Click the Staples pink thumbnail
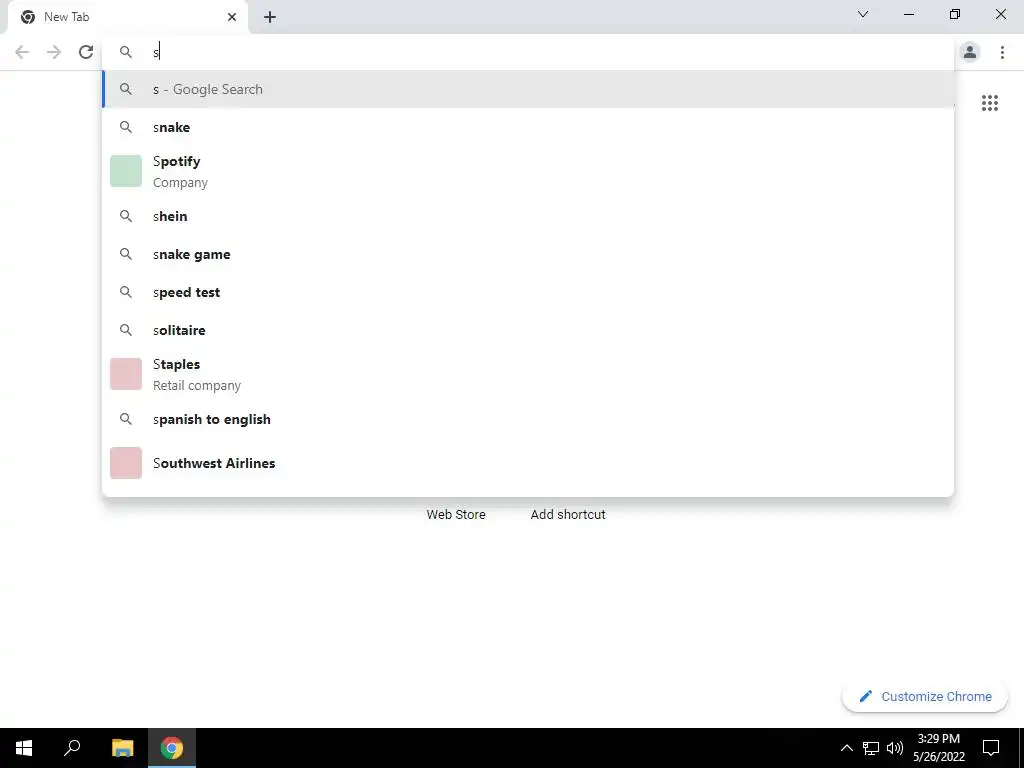 (x=126, y=374)
